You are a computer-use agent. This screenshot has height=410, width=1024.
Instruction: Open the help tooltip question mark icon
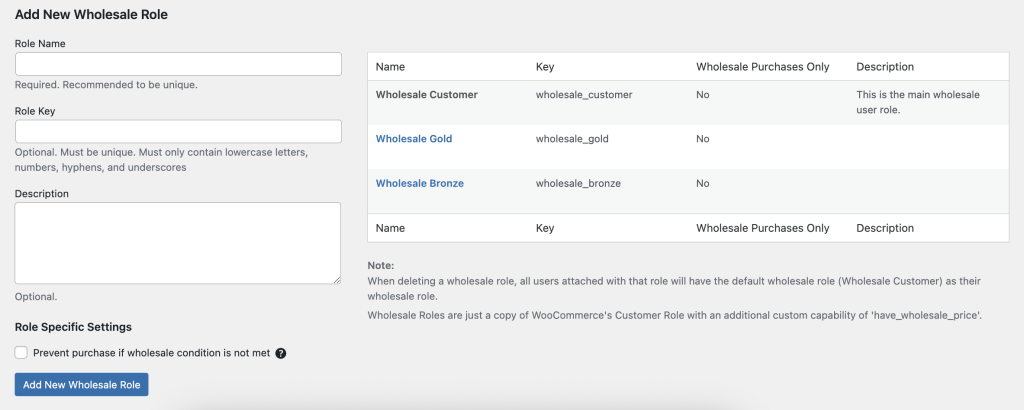281,353
